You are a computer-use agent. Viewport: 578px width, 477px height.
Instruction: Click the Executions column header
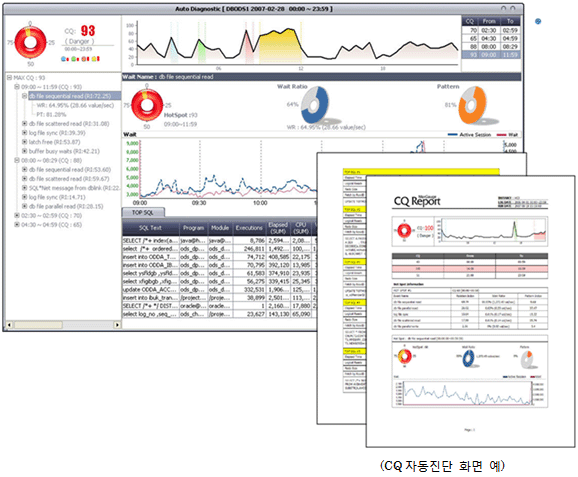pyautogui.click(x=249, y=228)
